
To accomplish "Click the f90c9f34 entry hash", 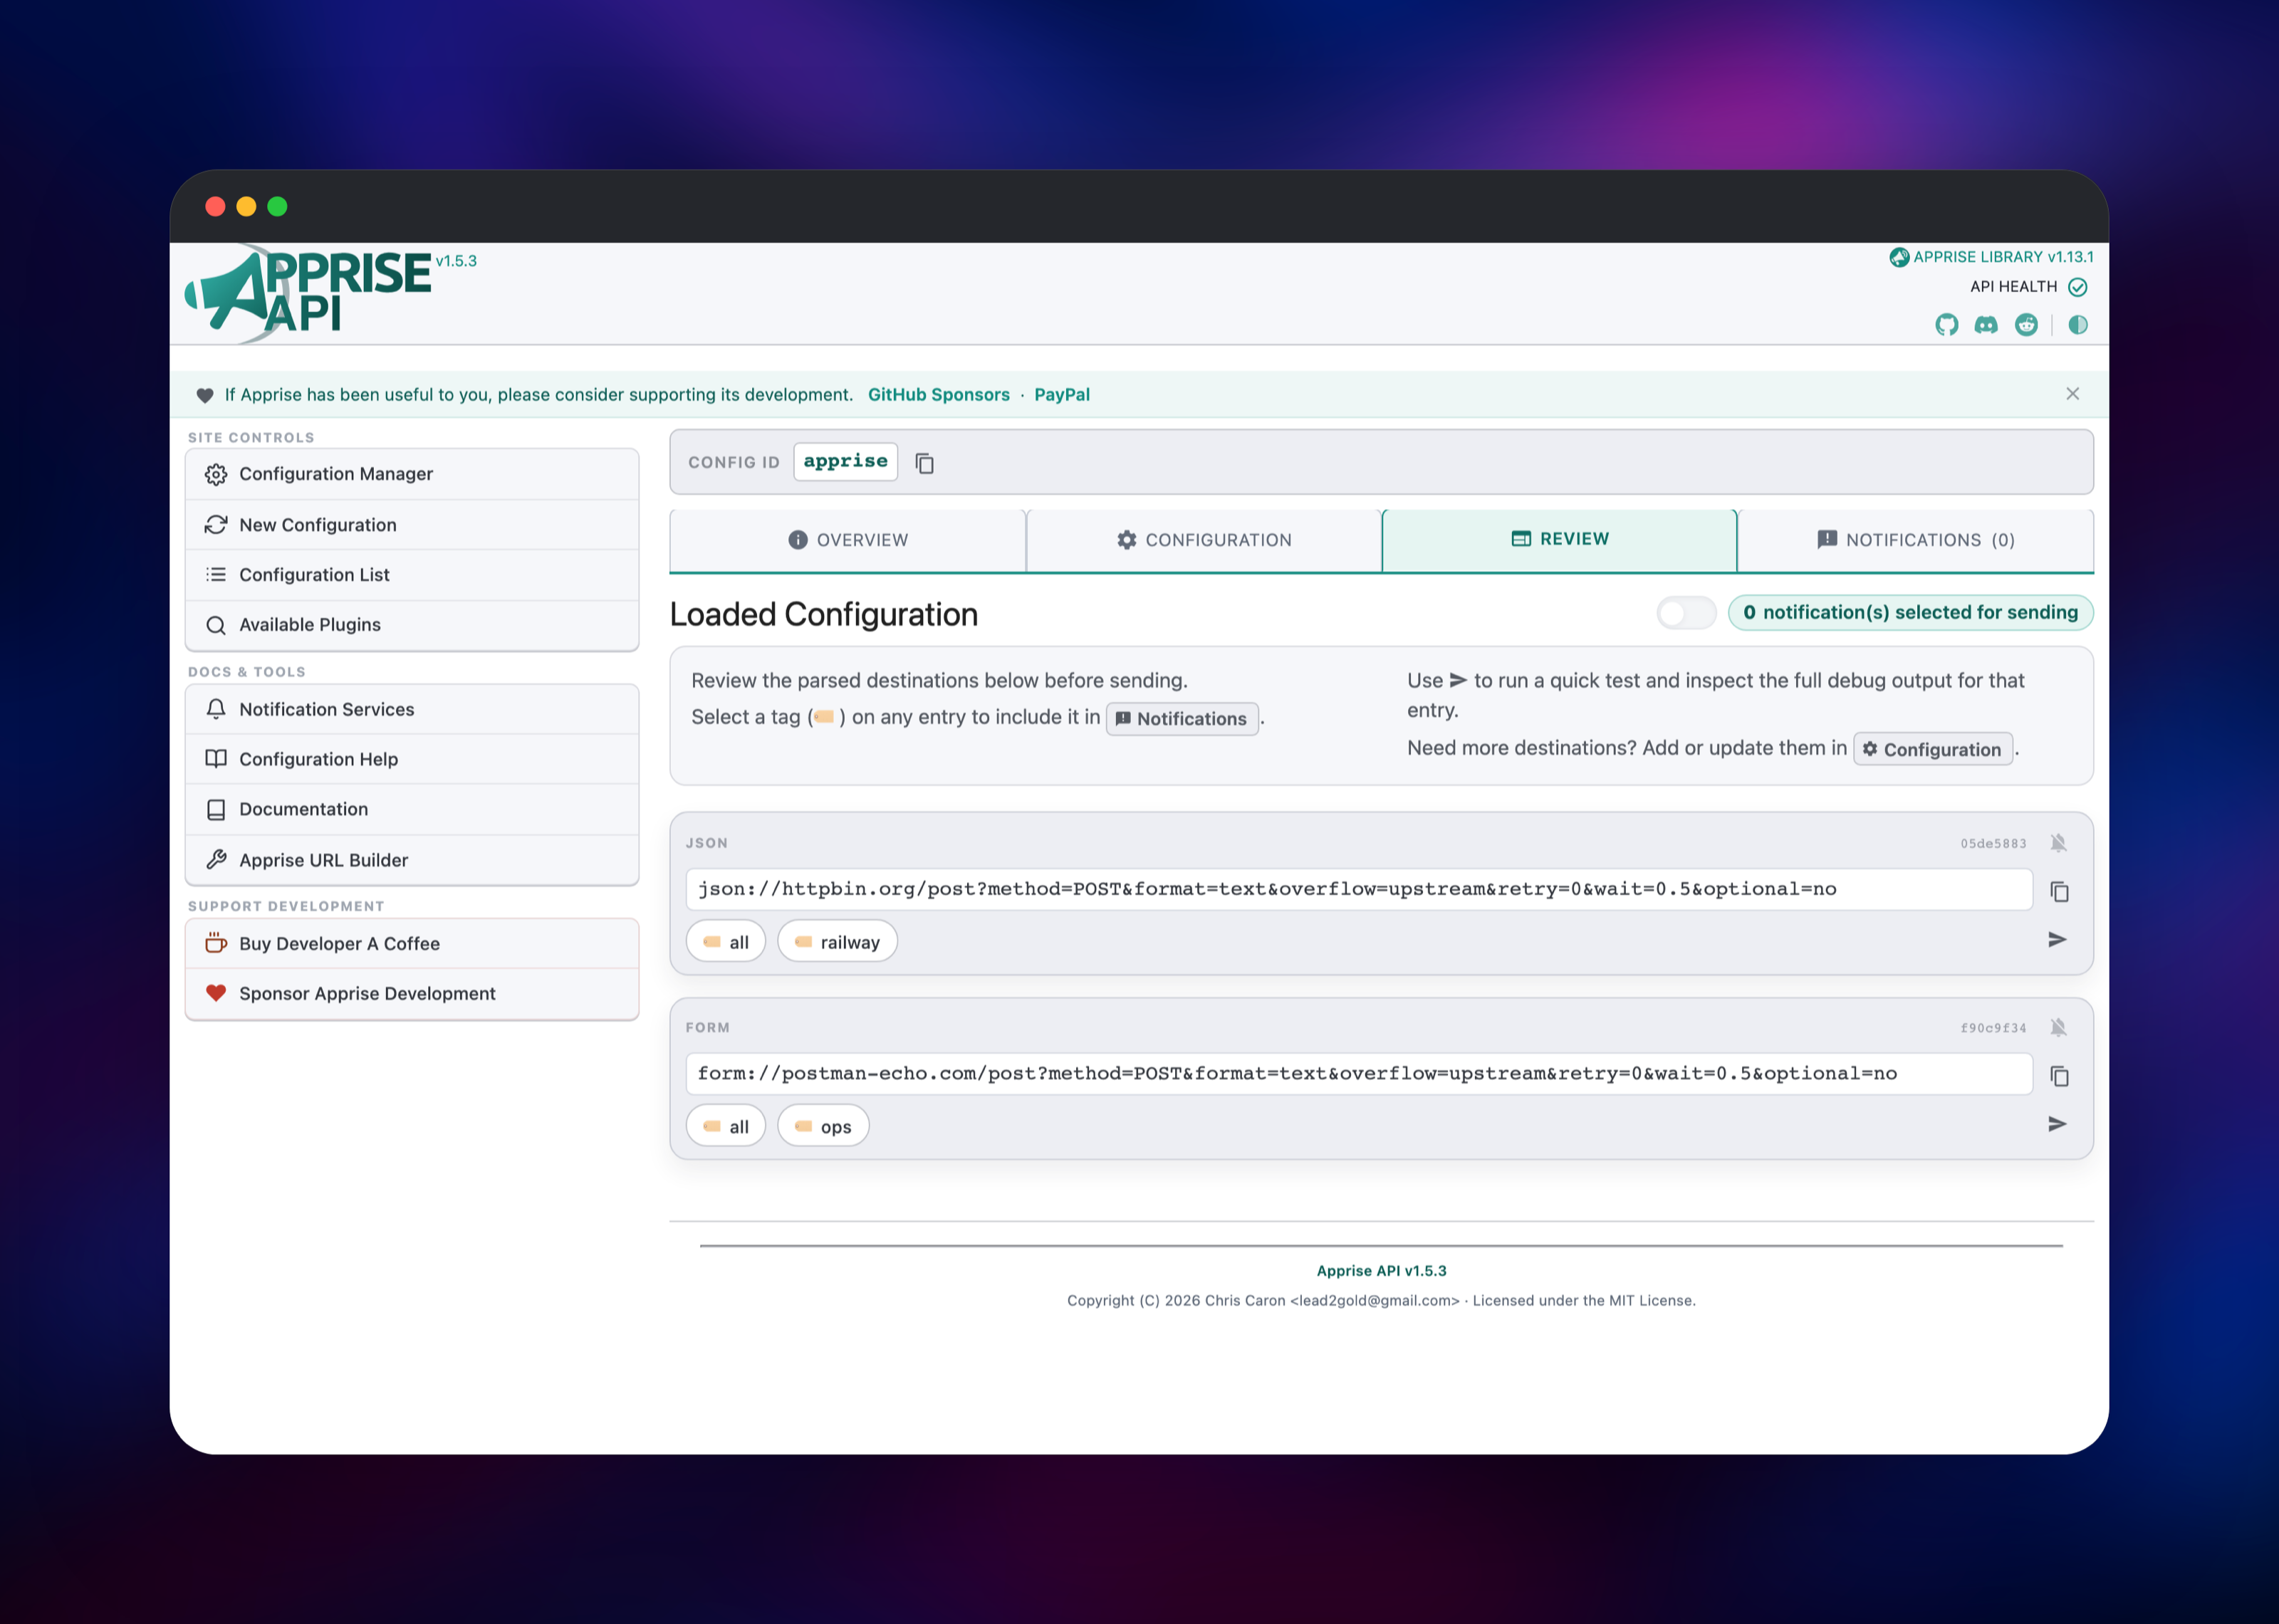I will click(1993, 1028).
